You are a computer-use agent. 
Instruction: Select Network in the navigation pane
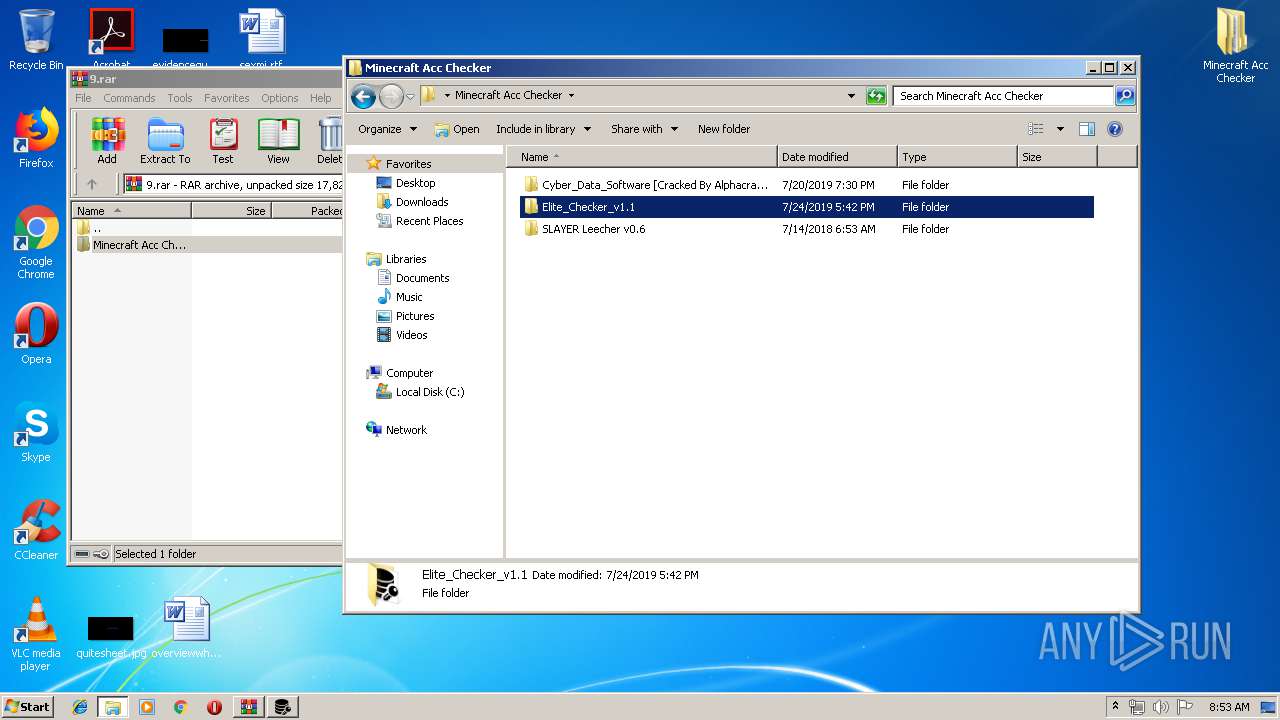click(x=397, y=430)
